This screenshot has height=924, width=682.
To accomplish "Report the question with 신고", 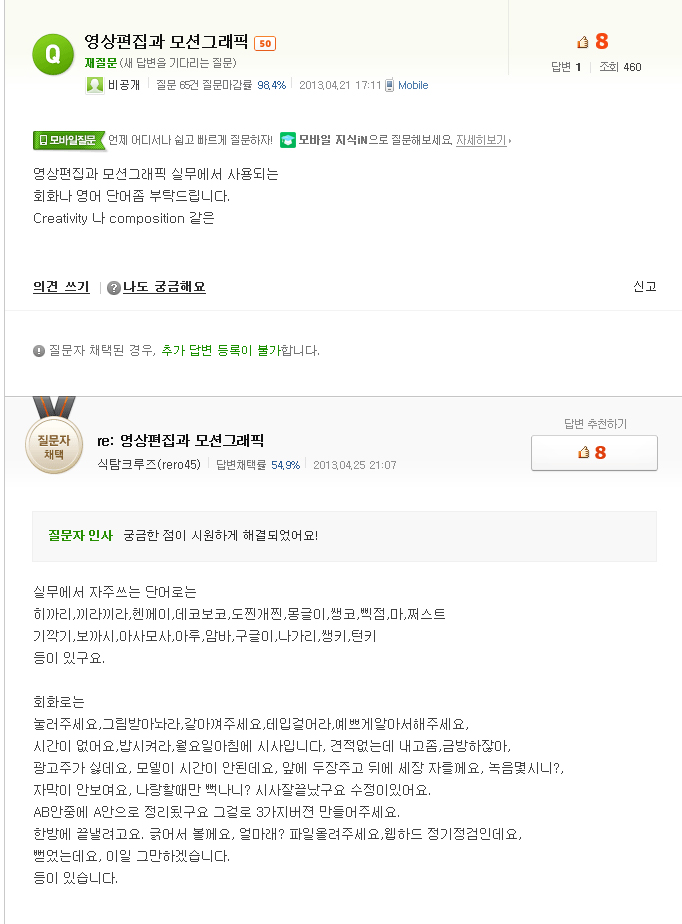I will pos(645,286).
